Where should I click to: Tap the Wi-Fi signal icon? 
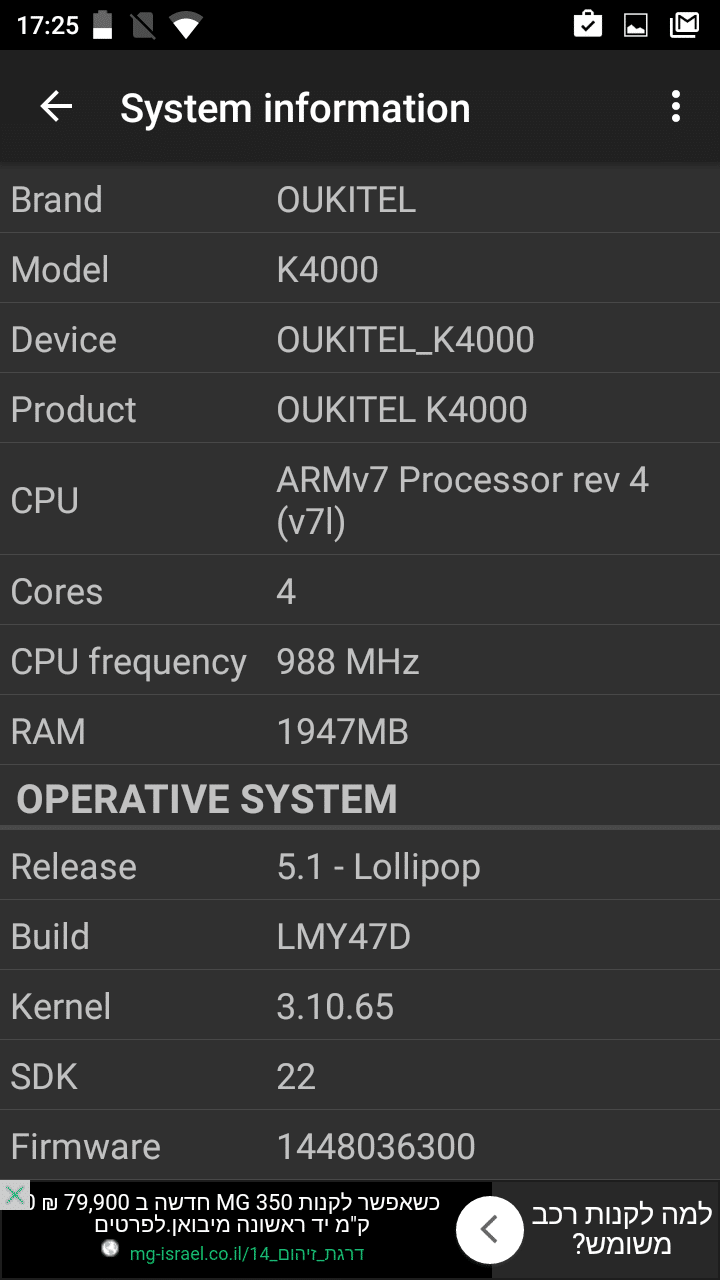[x=185, y=25]
